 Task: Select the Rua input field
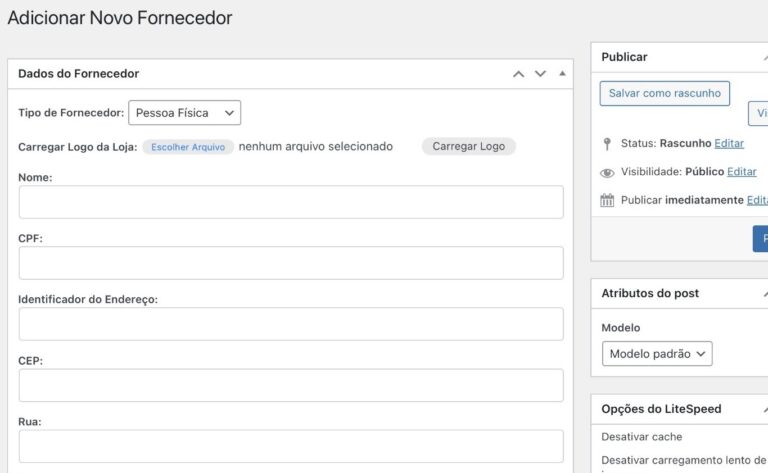291,446
